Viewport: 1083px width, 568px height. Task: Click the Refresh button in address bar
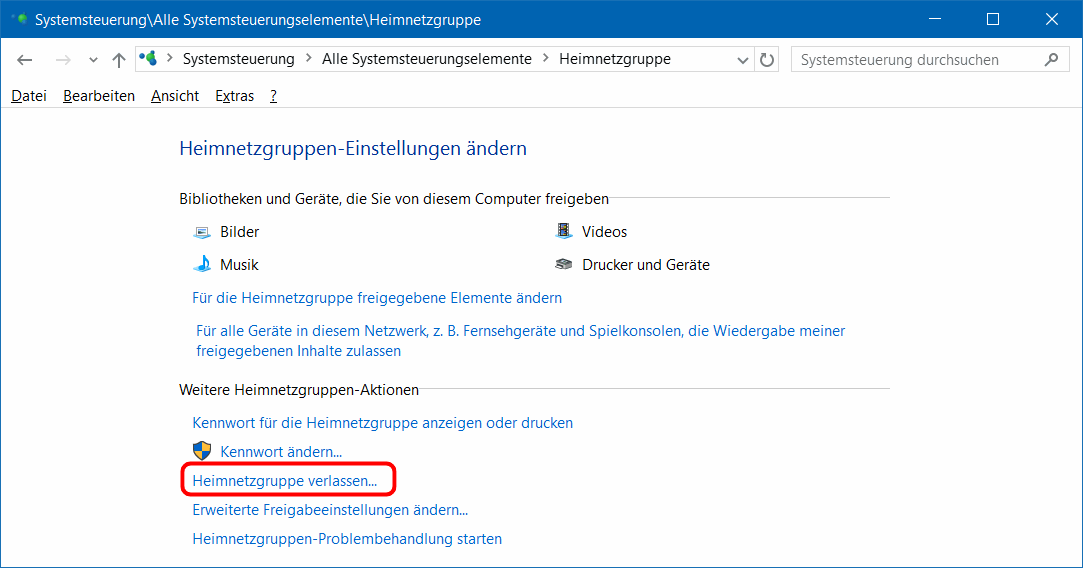point(767,60)
